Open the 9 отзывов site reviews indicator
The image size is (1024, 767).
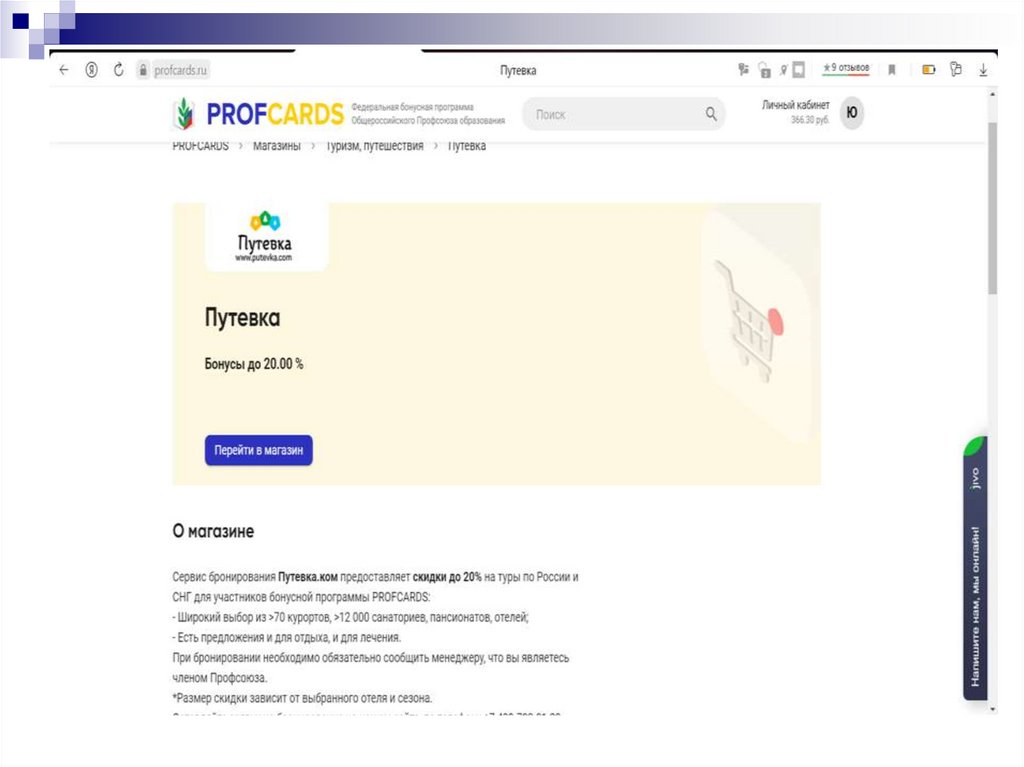pos(846,68)
